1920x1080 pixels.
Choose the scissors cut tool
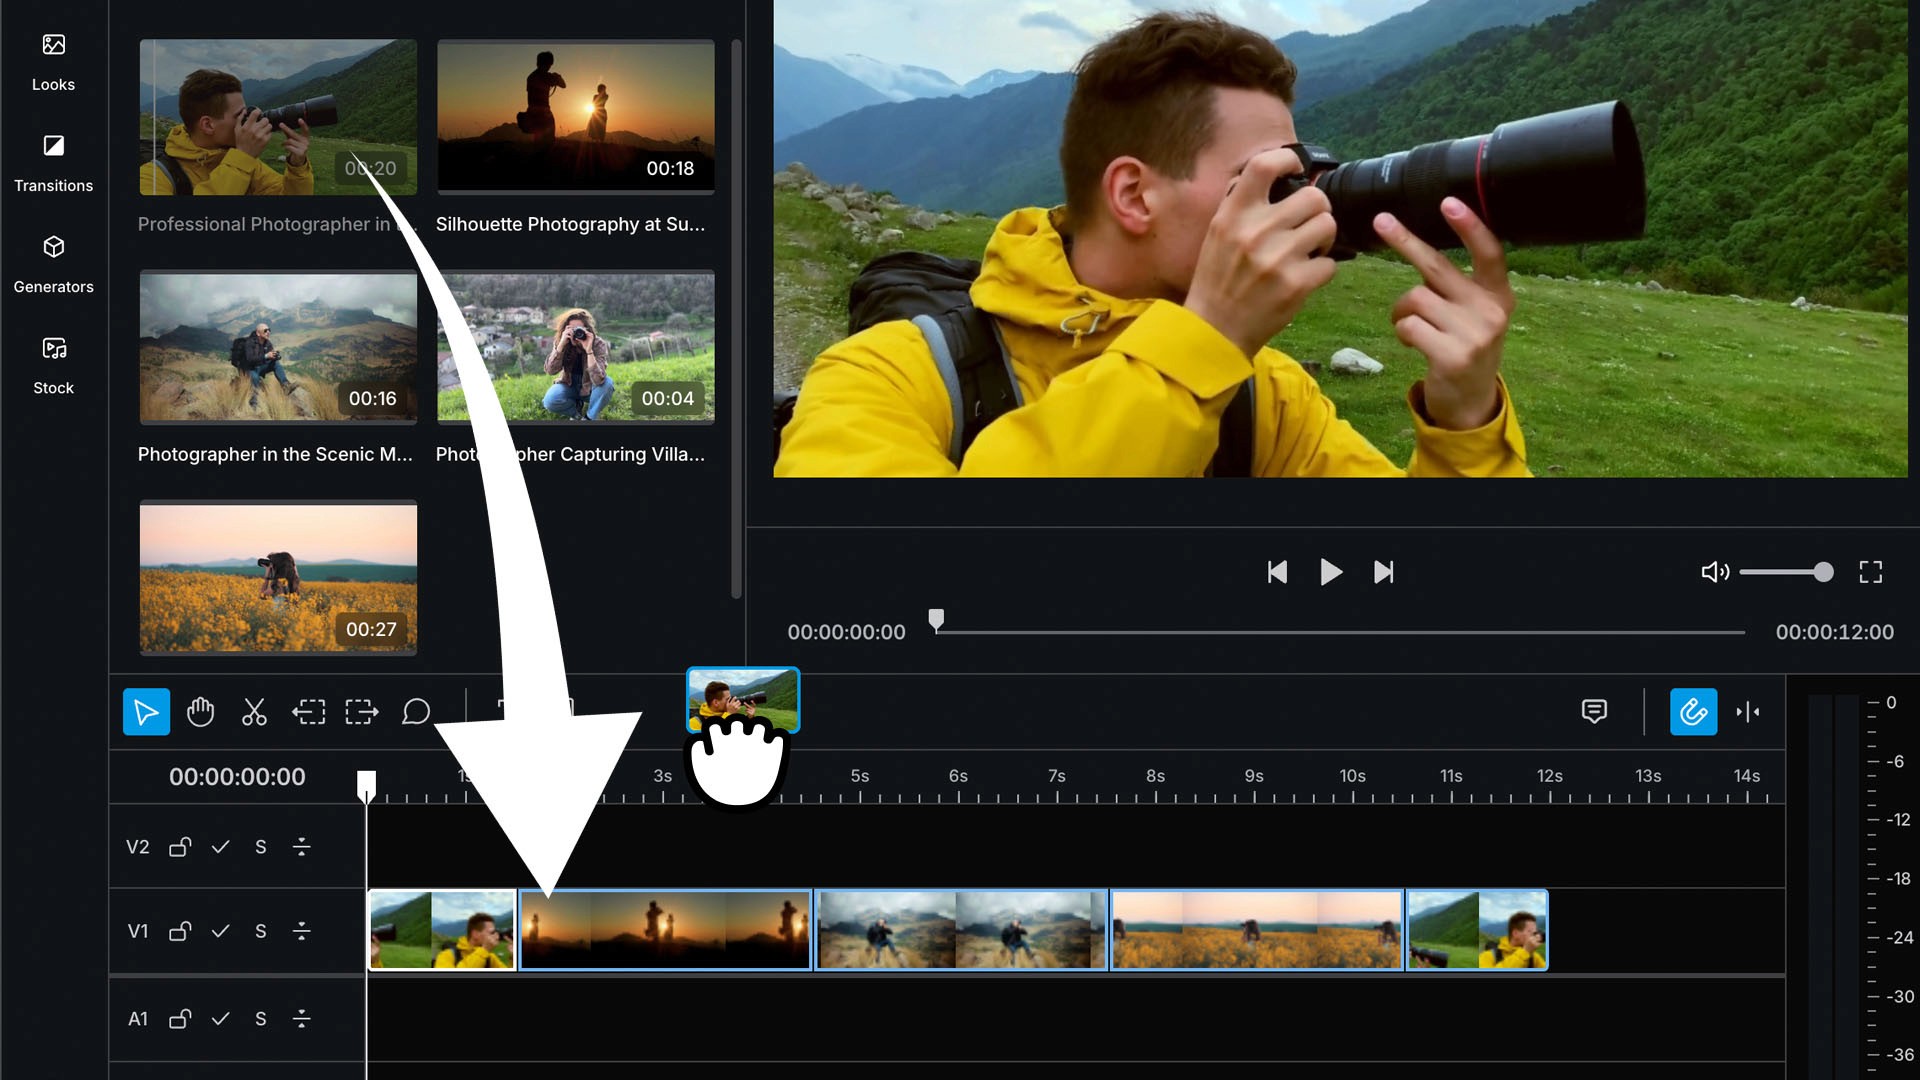tap(254, 712)
